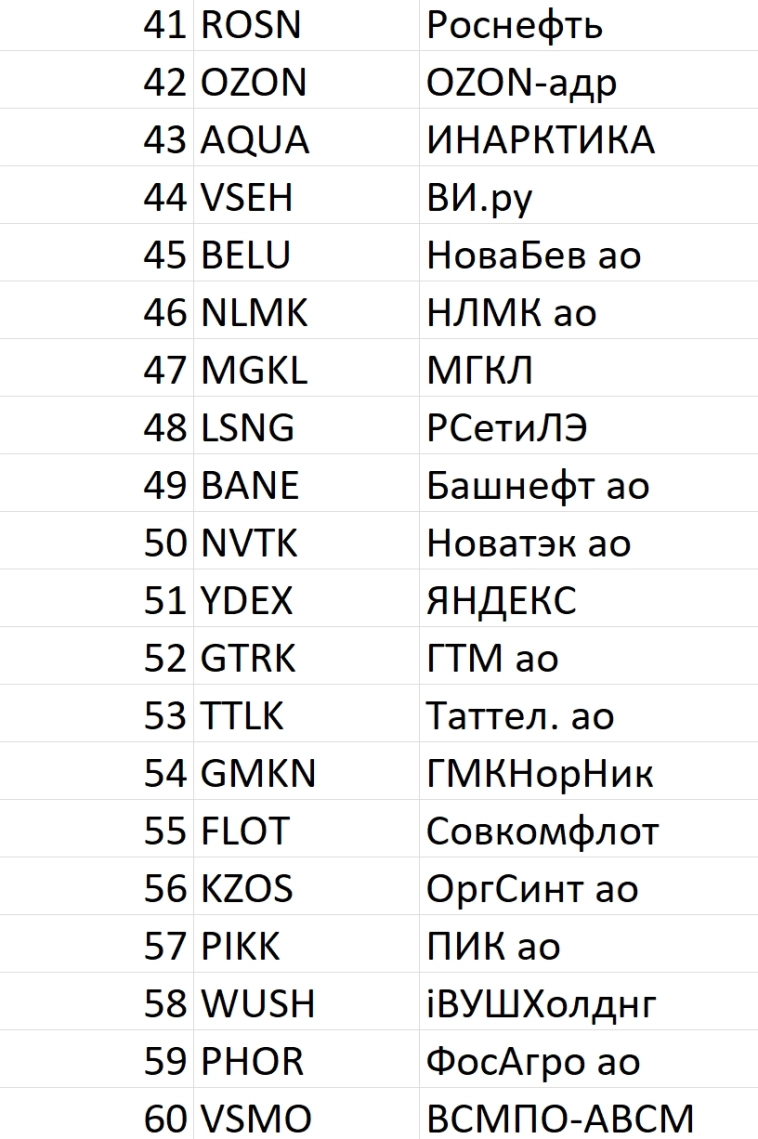Select the iВУШХолднг name cell
758x1139 pixels.
(x=541, y=1004)
